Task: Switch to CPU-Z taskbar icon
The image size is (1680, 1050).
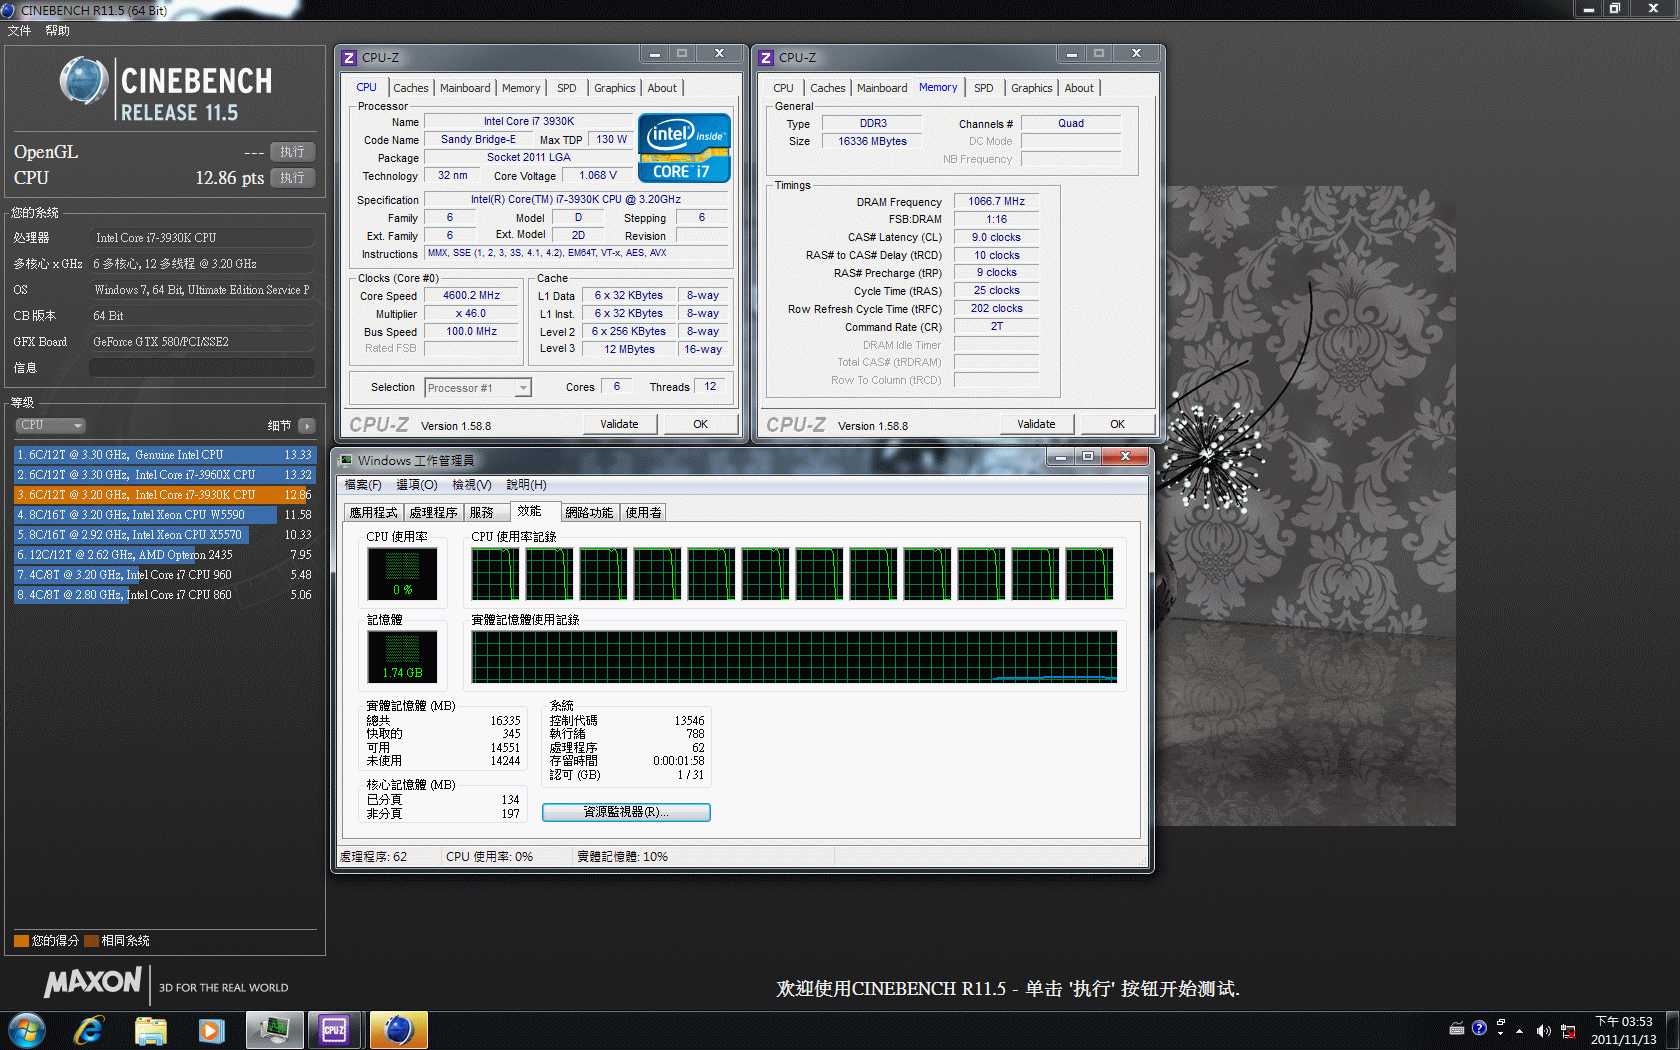Action: tap(334, 1030)
